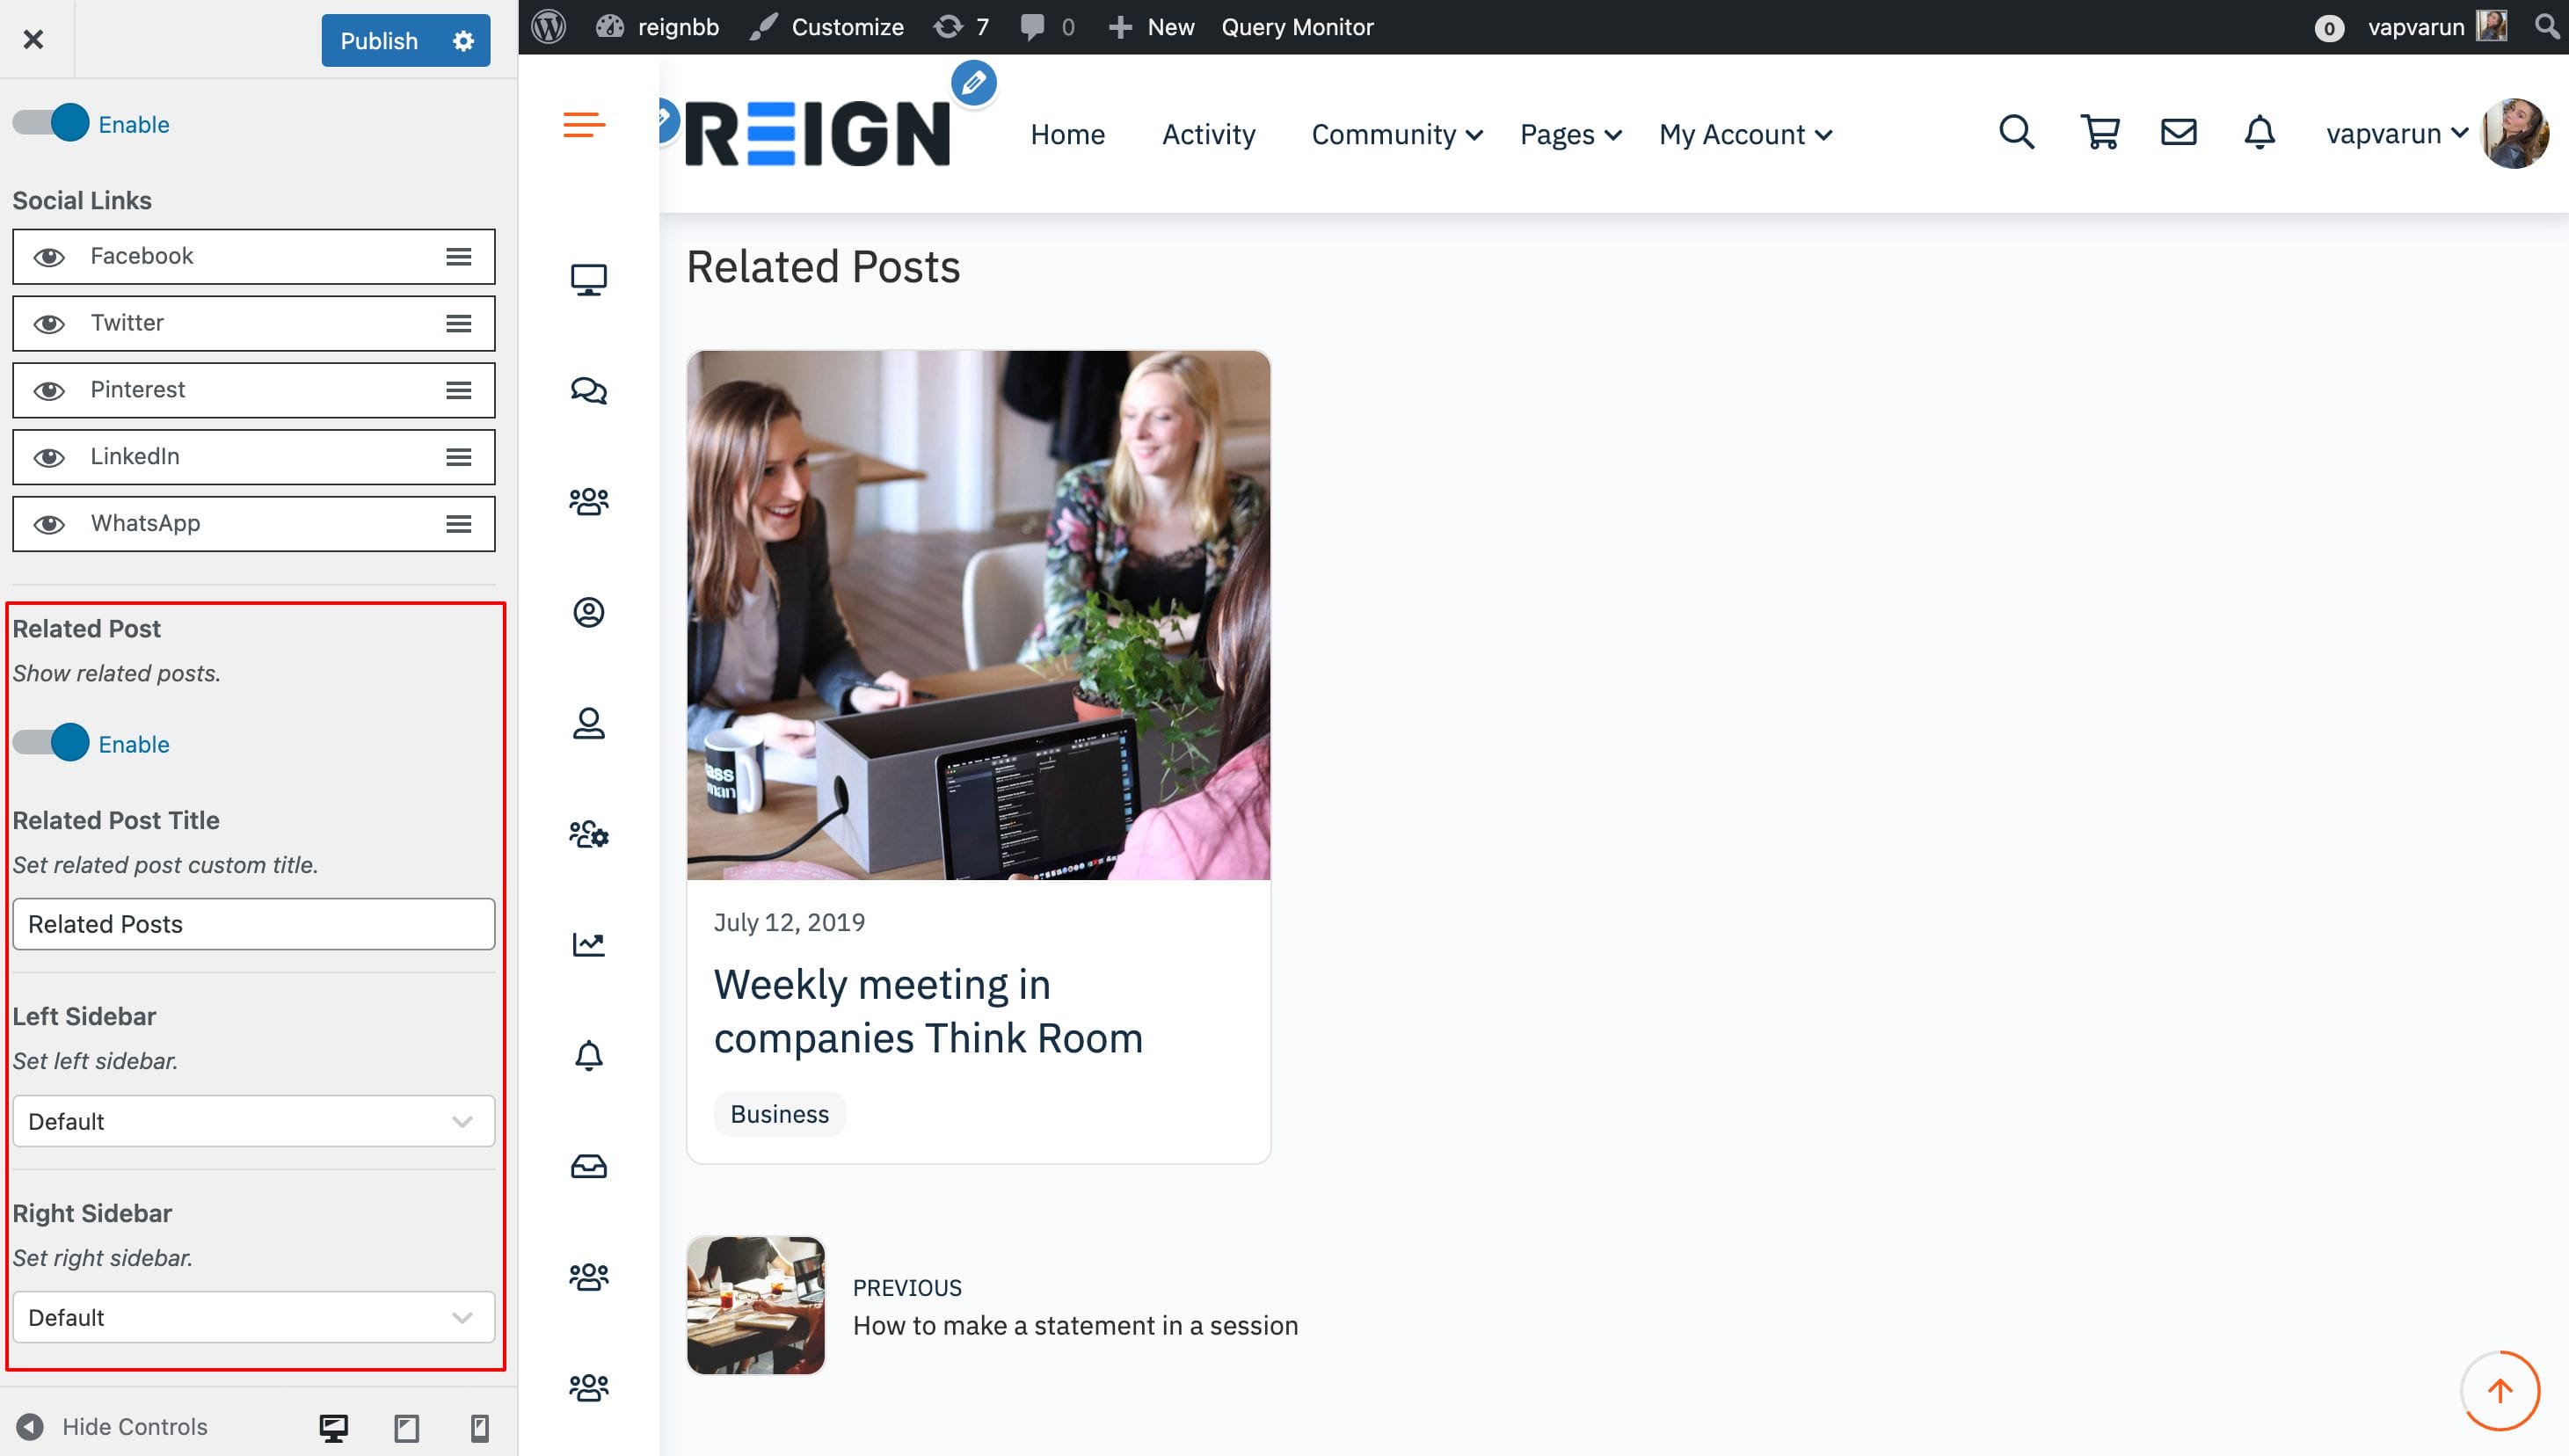Open the site search magnifier icon

tap(2015, 133)
